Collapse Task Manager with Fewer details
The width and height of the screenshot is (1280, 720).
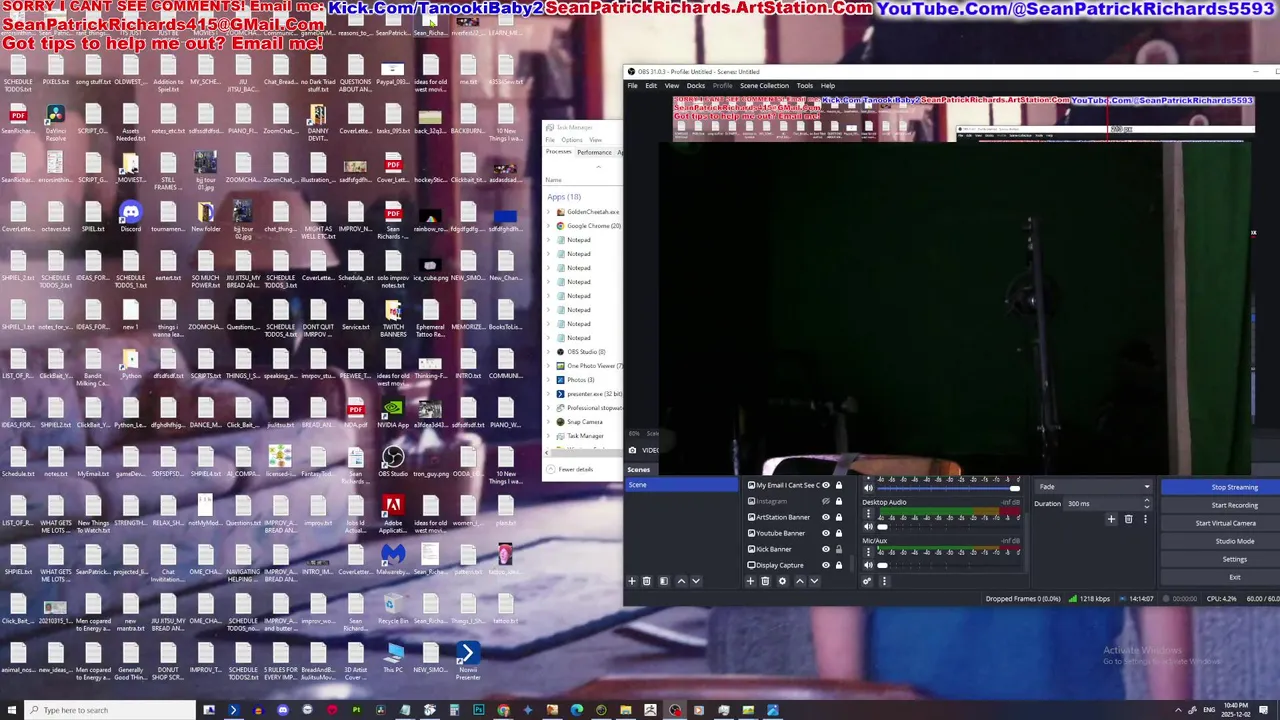coord(571,469)
